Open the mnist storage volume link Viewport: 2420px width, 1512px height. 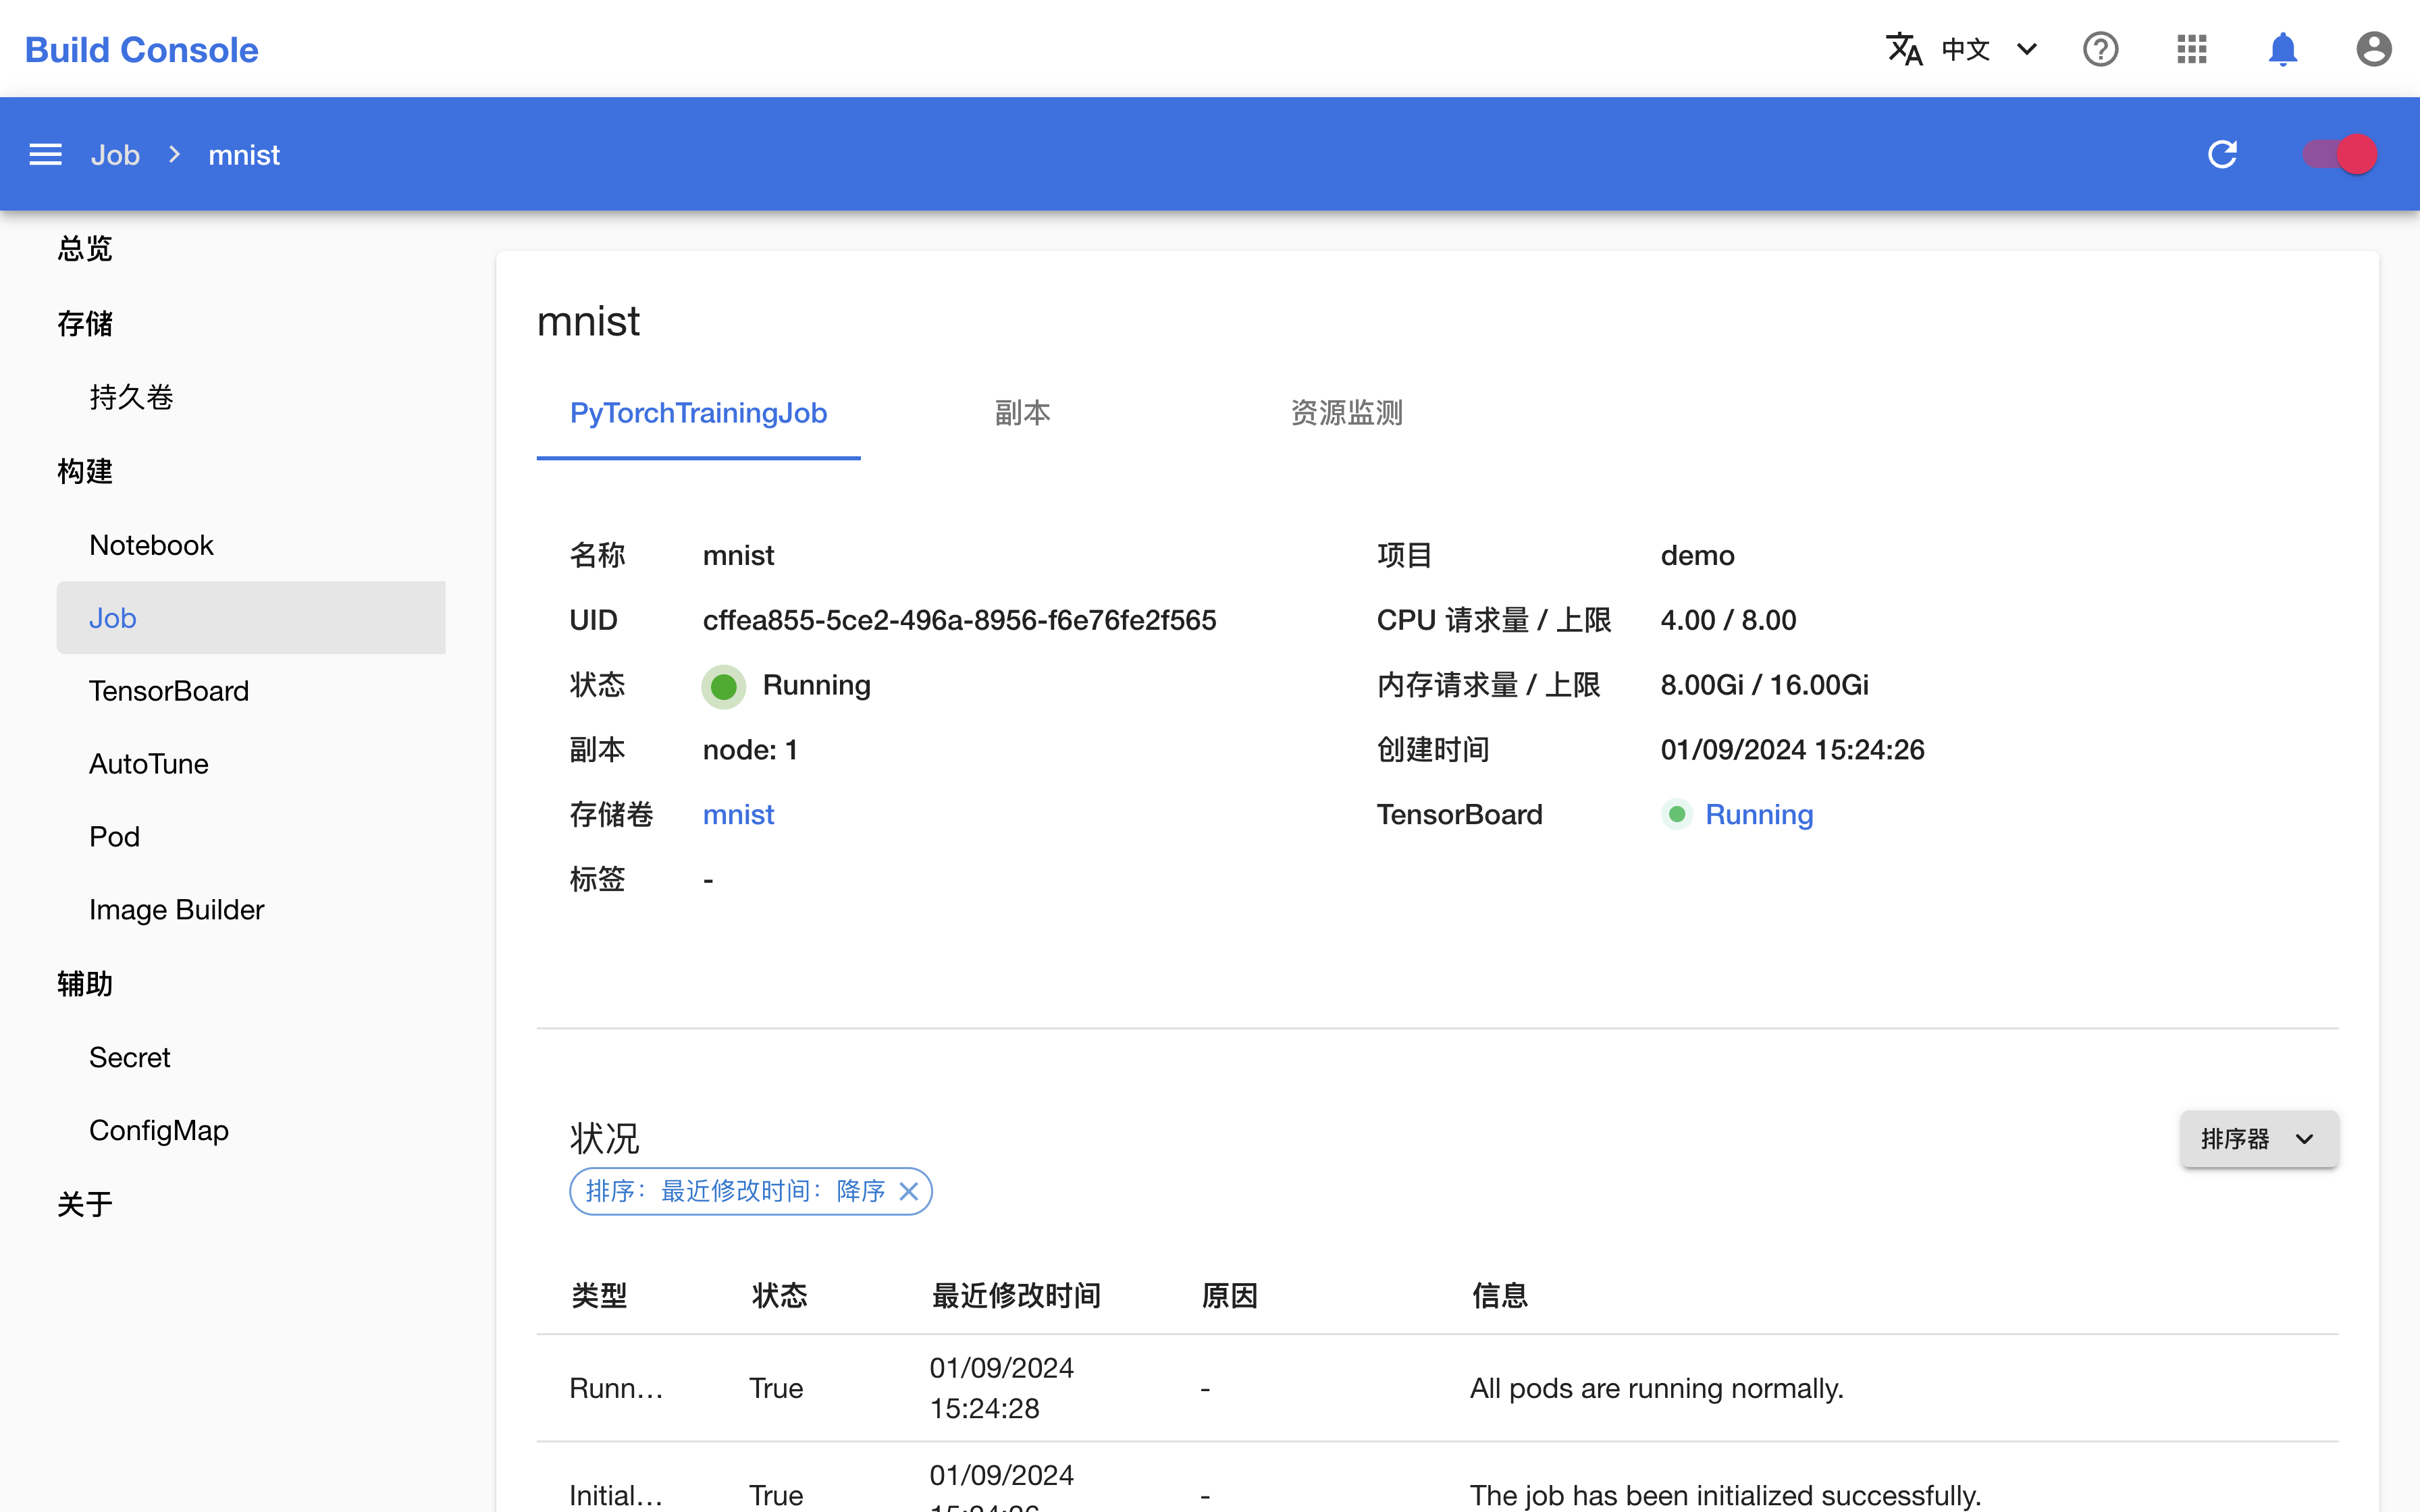tap(738, 815)
